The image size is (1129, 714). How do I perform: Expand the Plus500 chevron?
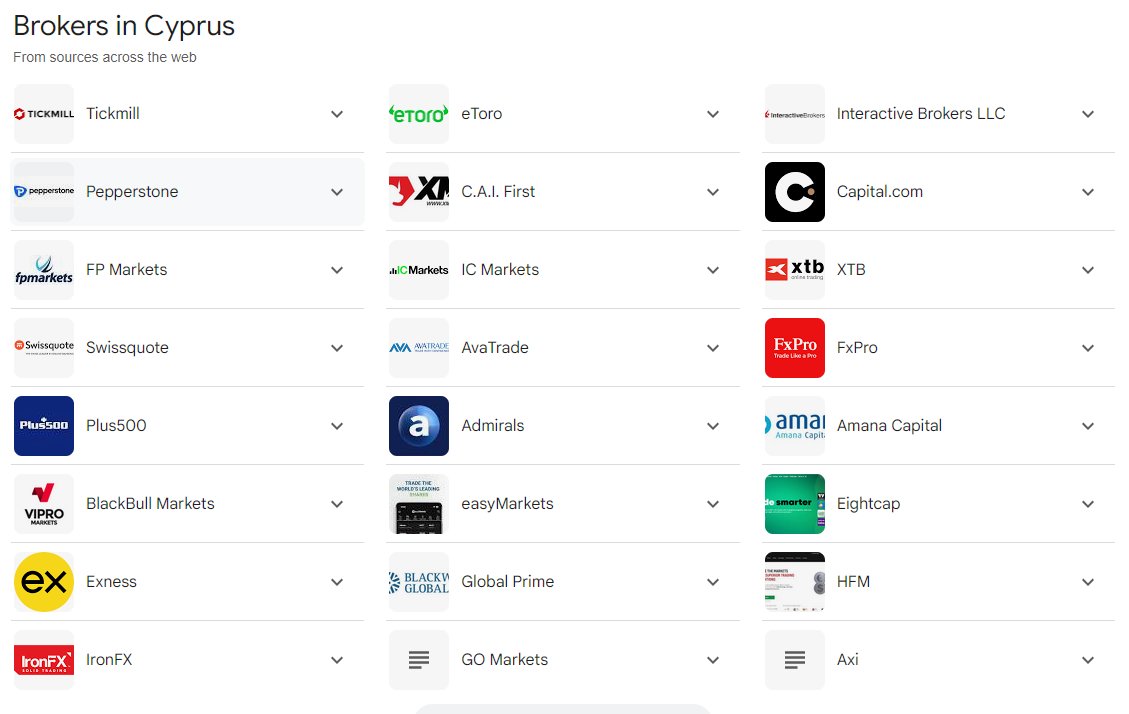click(x=337, y=426)
